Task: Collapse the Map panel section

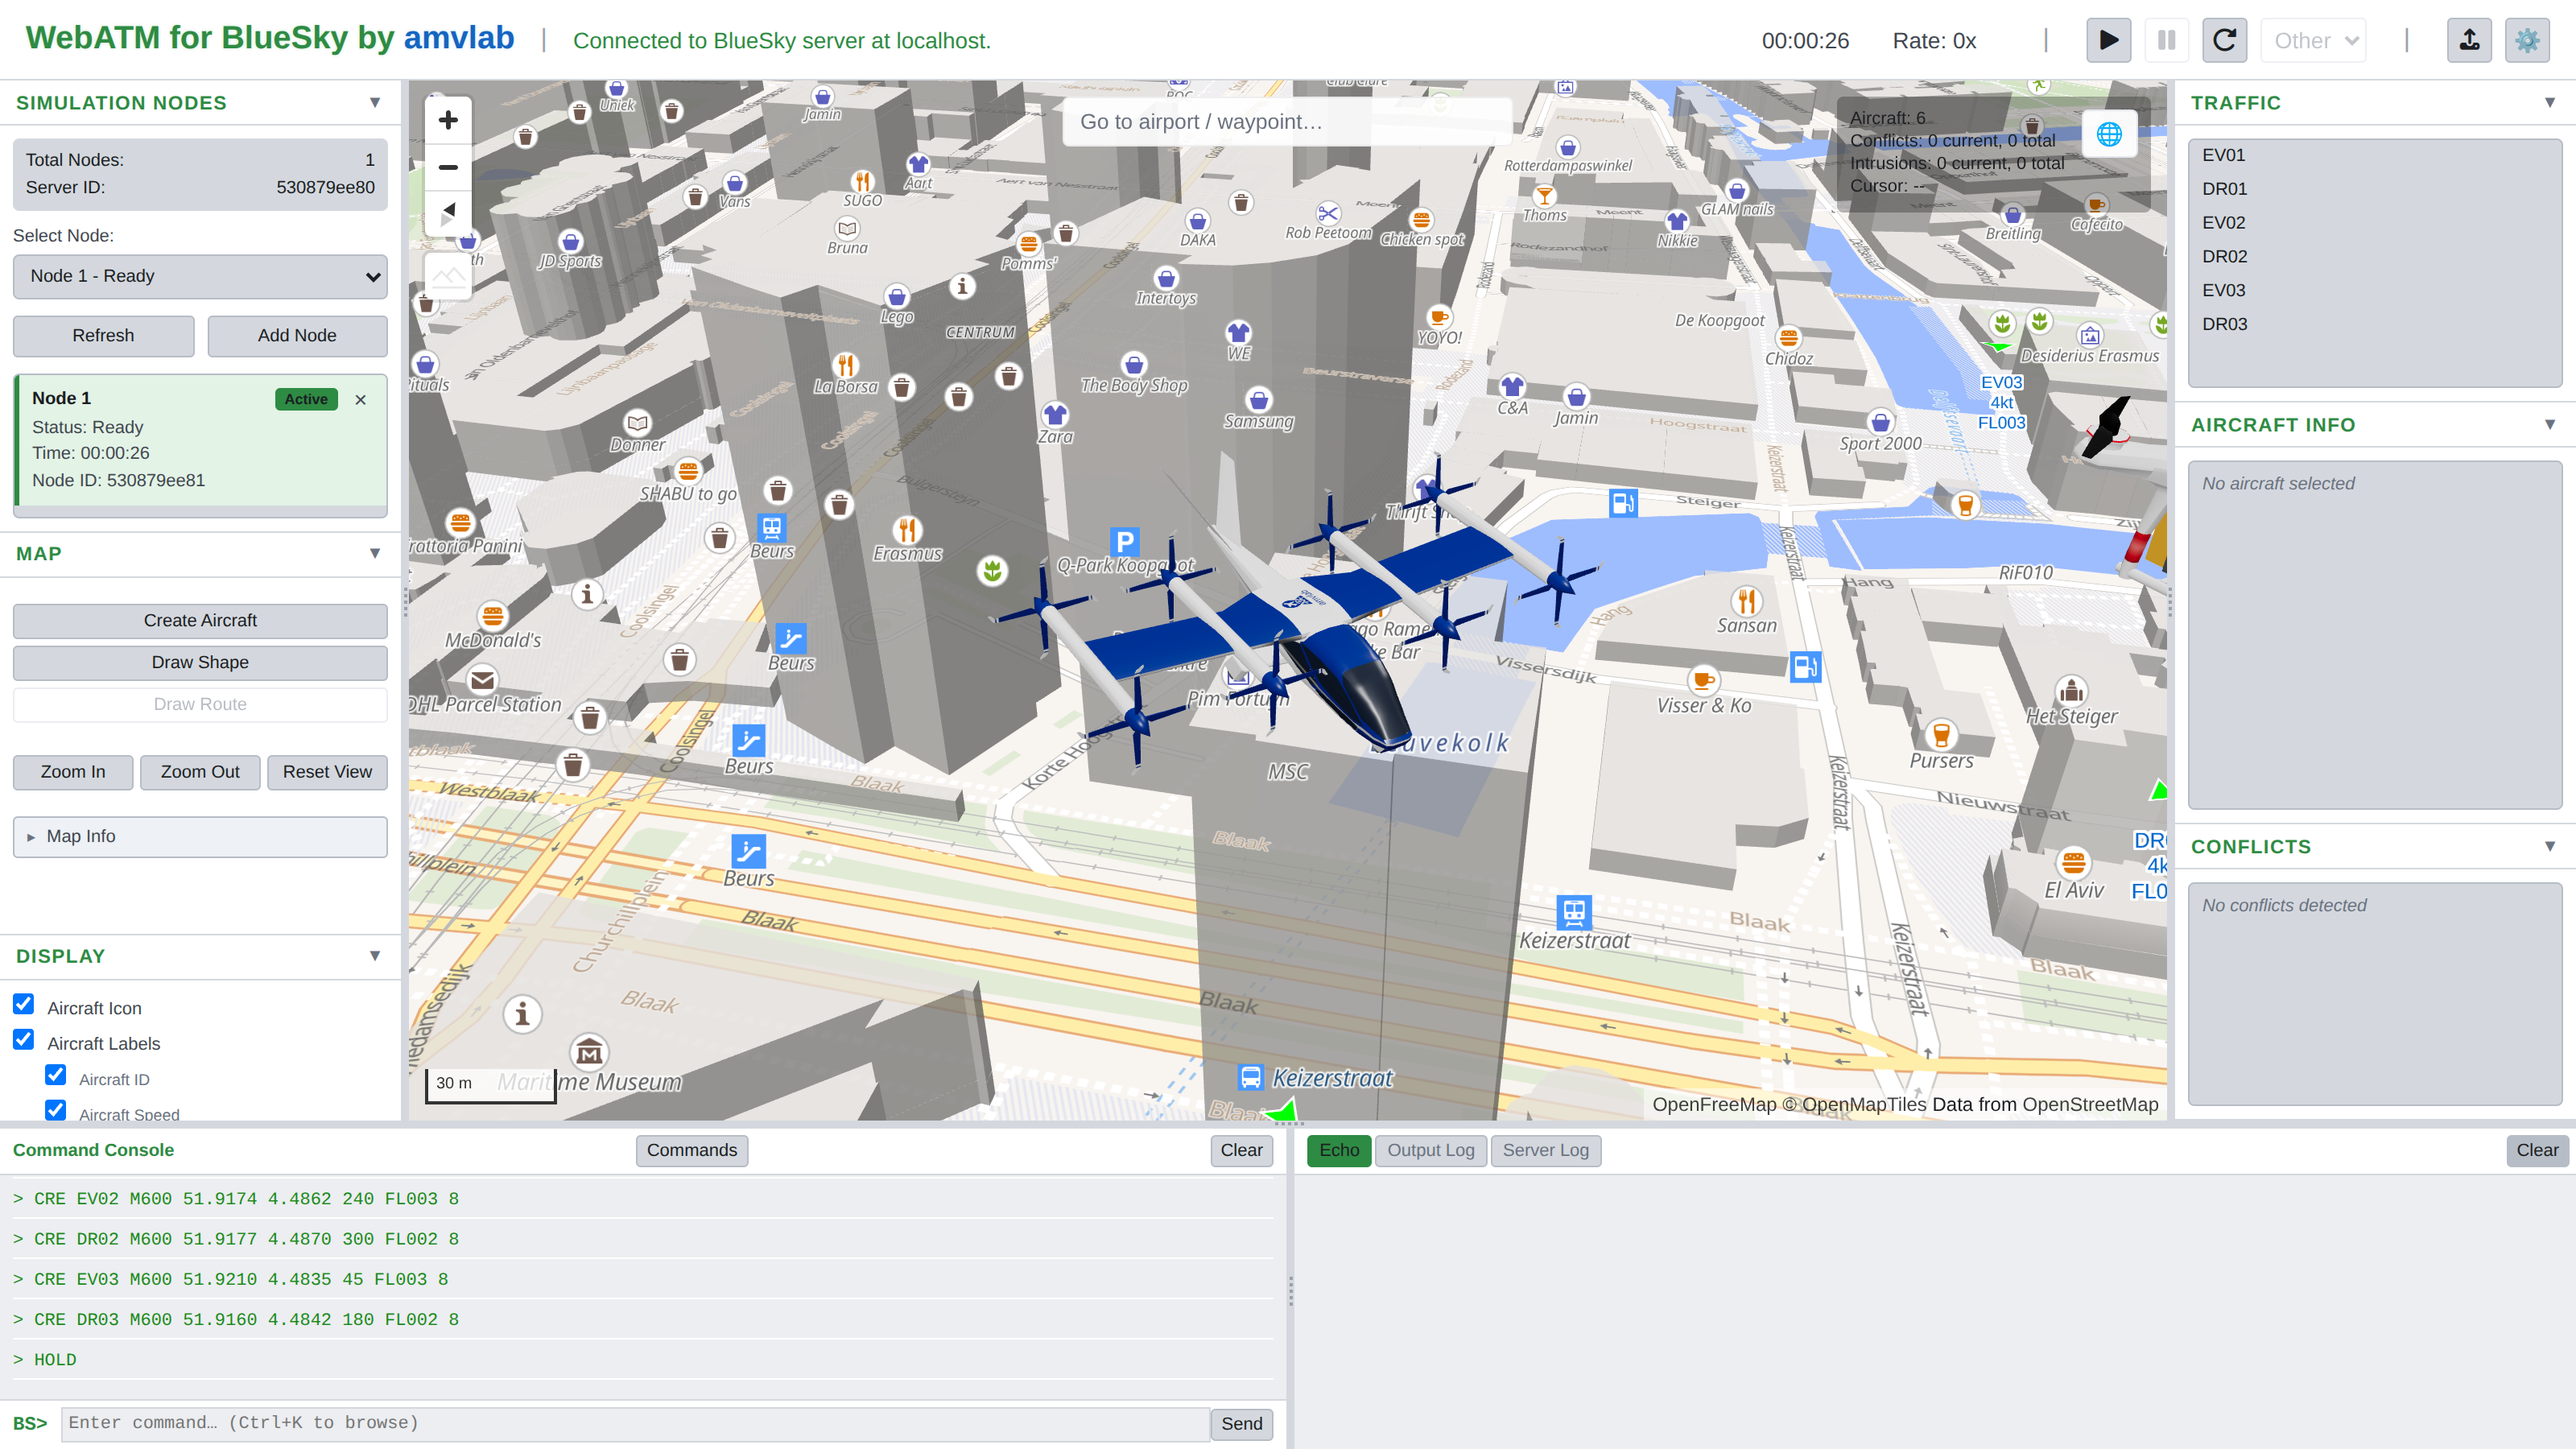Action: (374, 553)
